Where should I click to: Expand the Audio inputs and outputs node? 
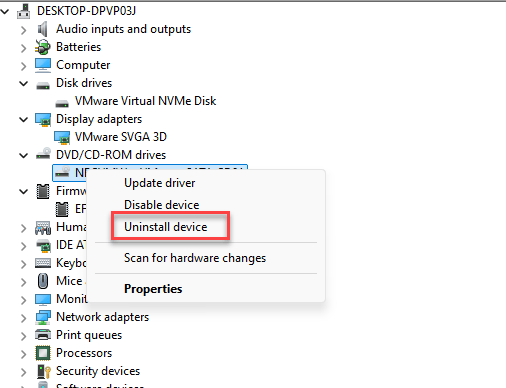[23, 30]
